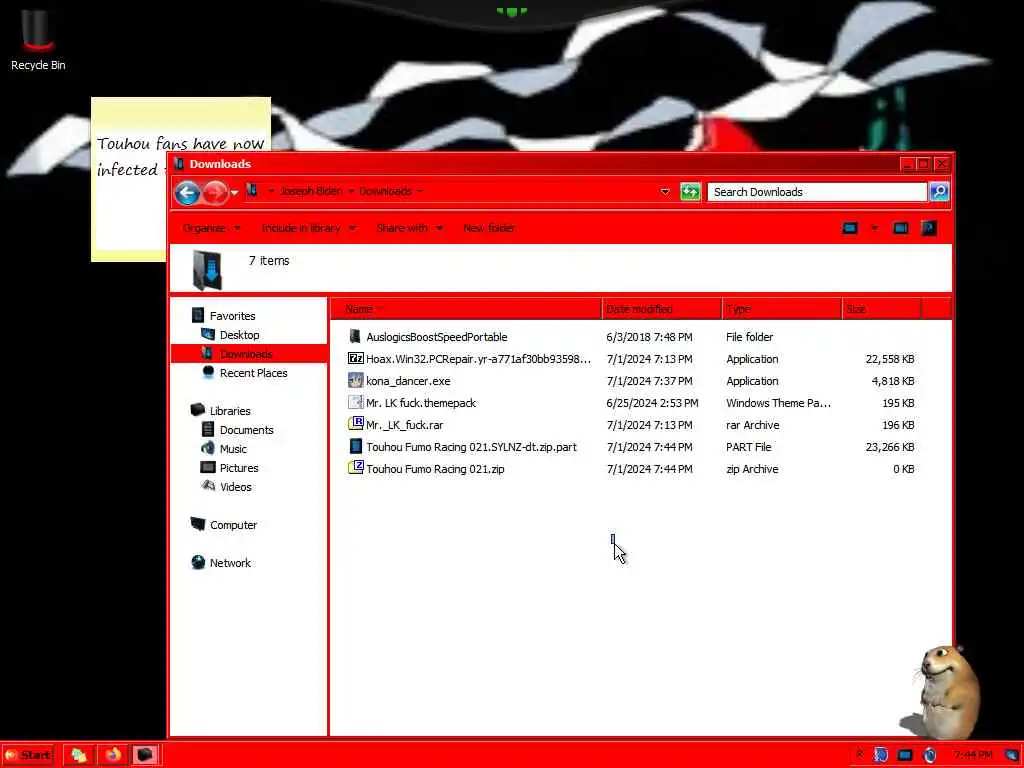Open view options dropdown arrow

click(x=874, y=228)
